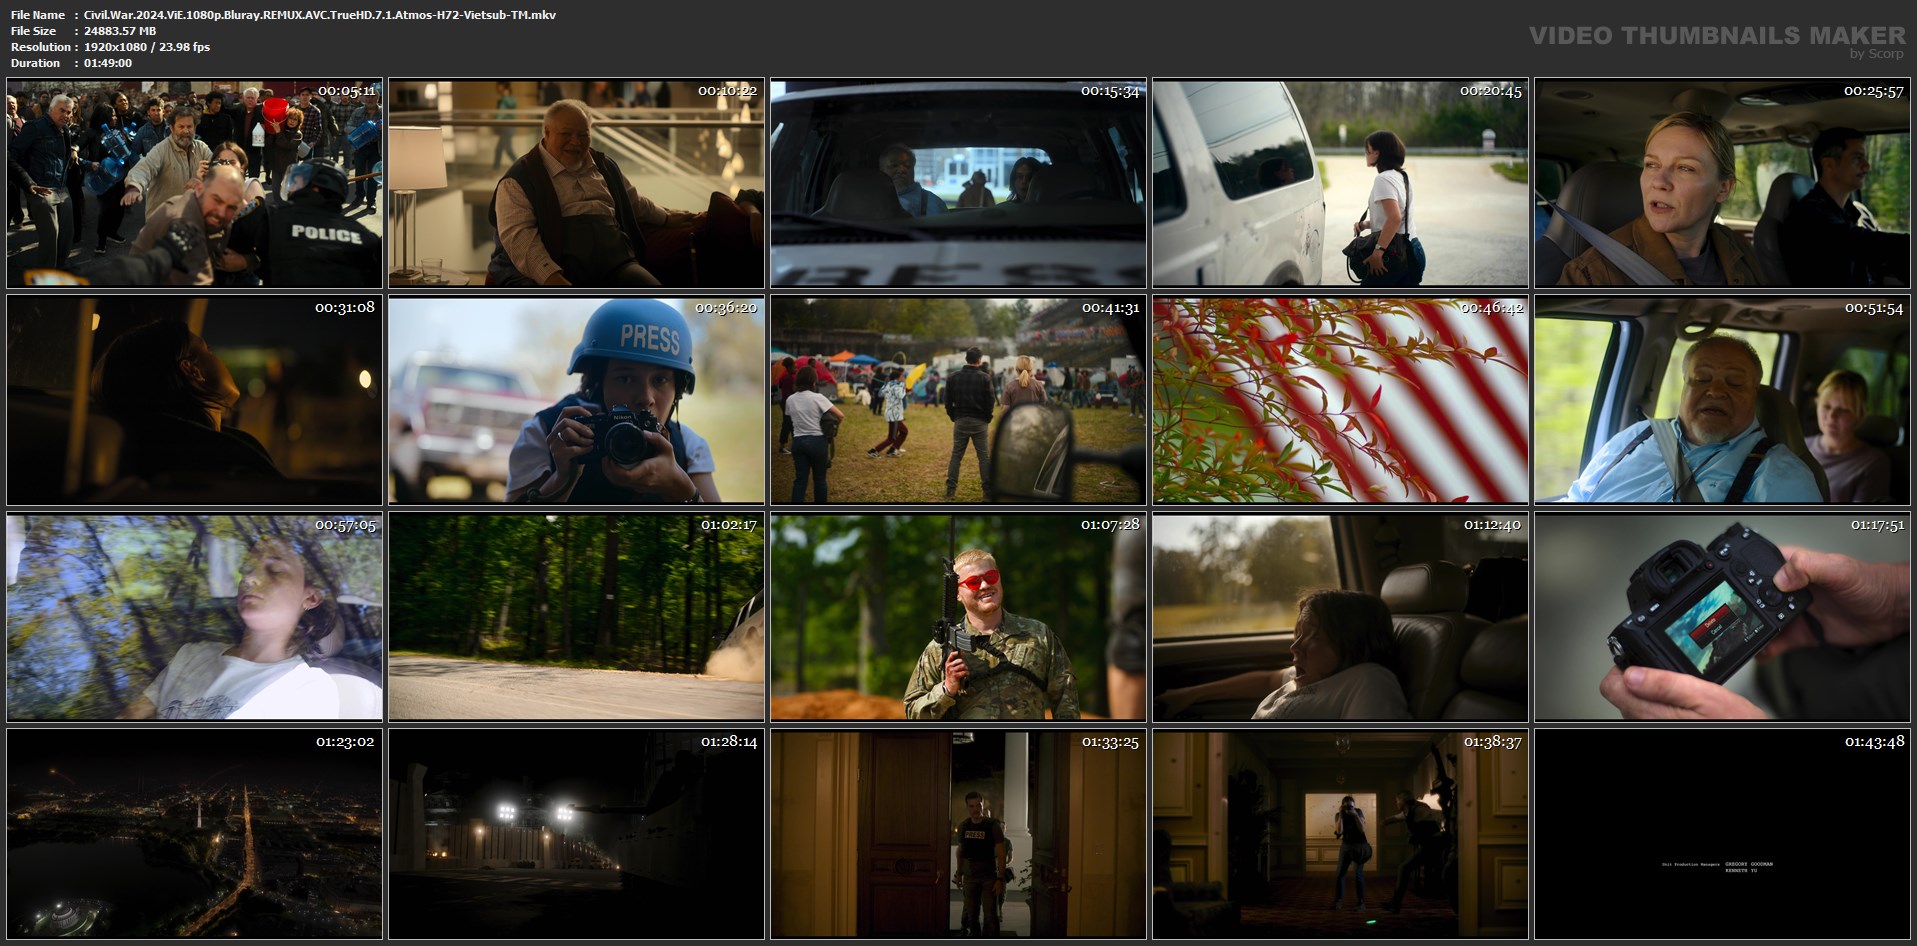Pick the helicopter lights thumbnail at 01:28:14
This screenshot has width=1917, height=946.
click(x=577, y=835)
